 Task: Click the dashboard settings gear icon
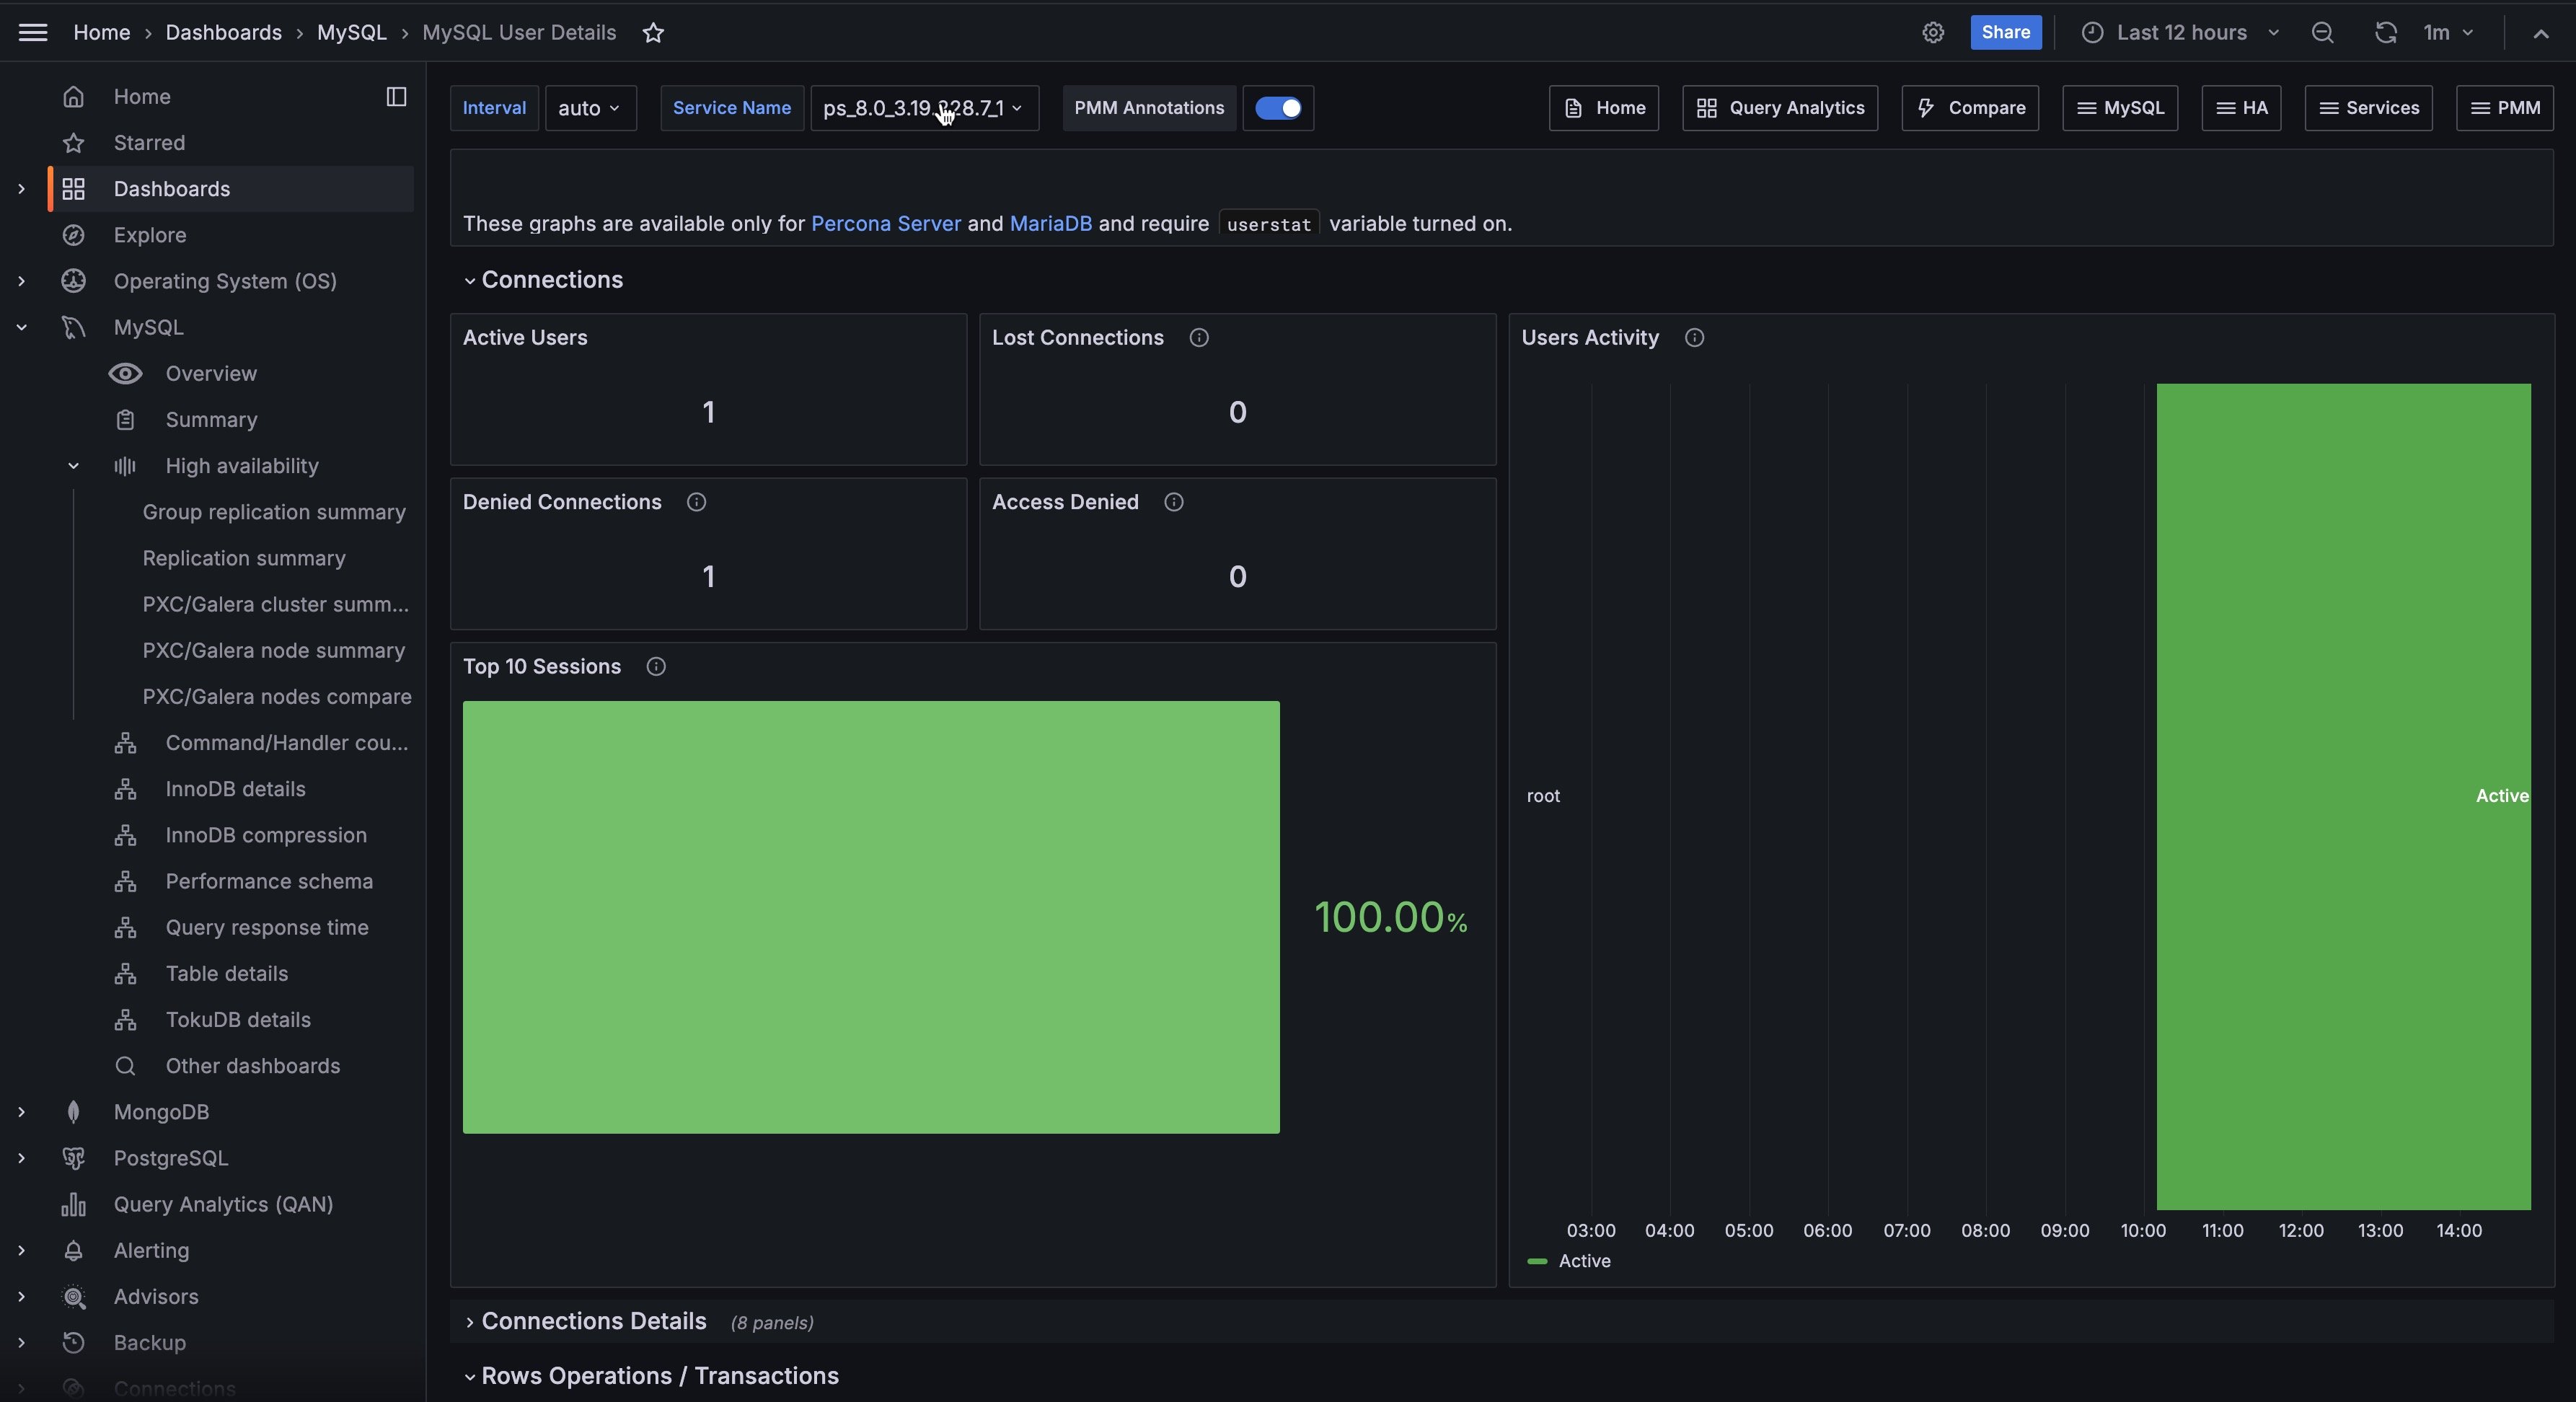coord(1932,32)
